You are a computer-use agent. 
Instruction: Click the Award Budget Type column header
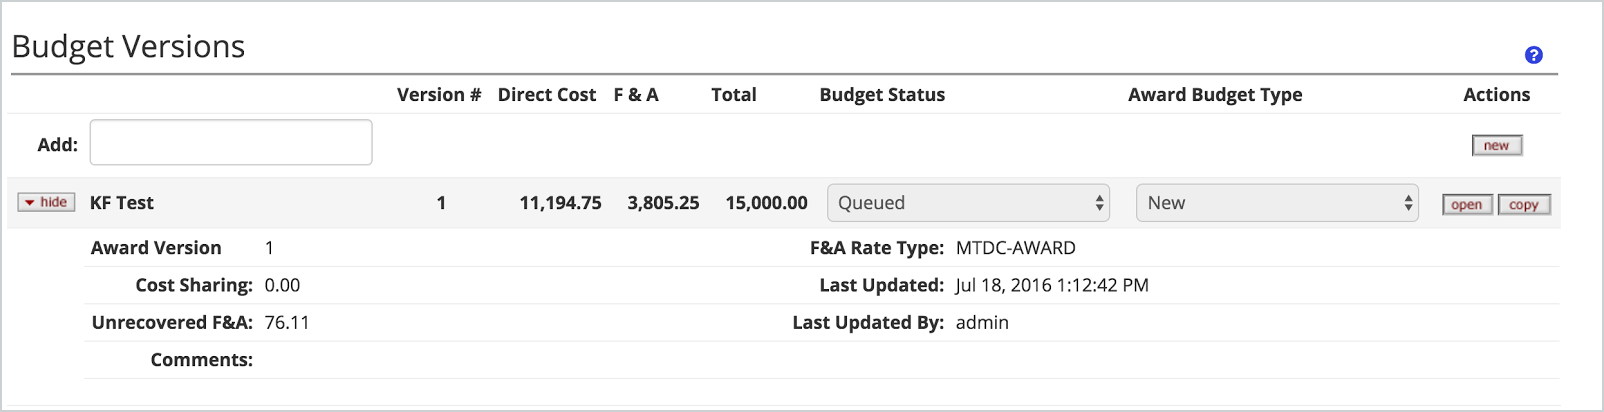pos(1215,95)
